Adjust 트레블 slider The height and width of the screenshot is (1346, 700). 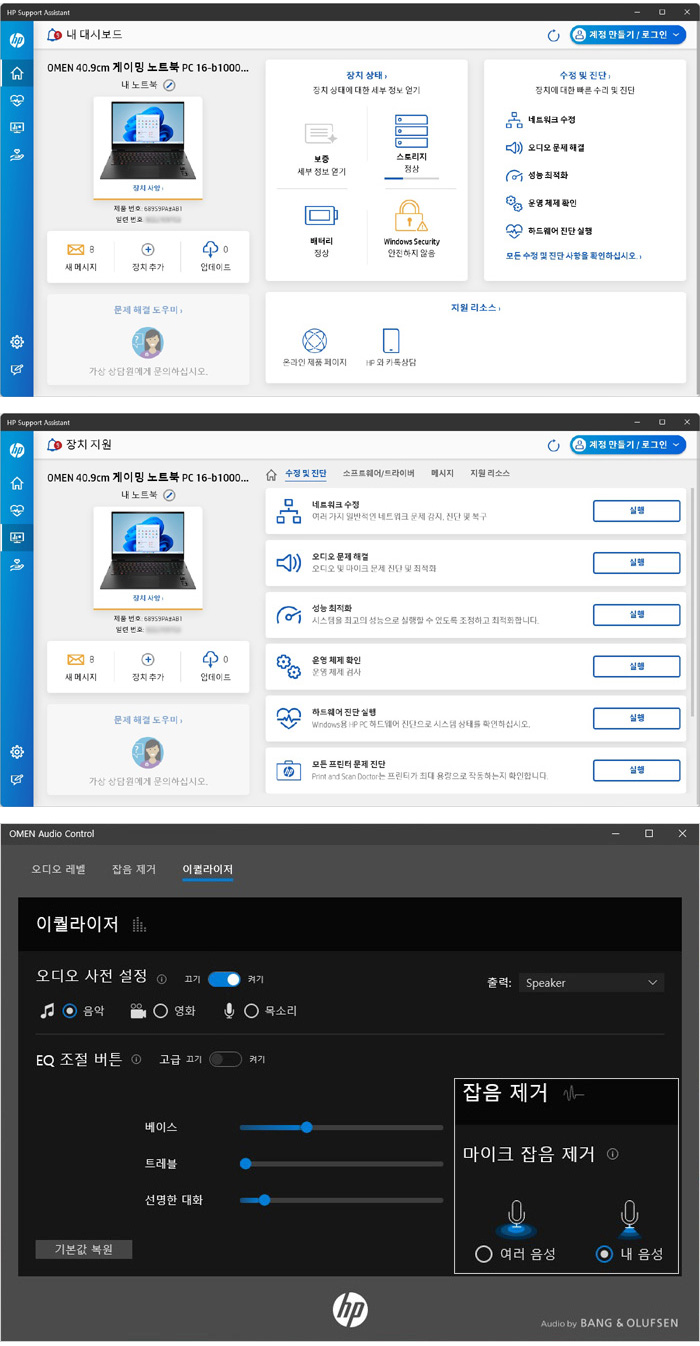click(x=341, y=1163)
